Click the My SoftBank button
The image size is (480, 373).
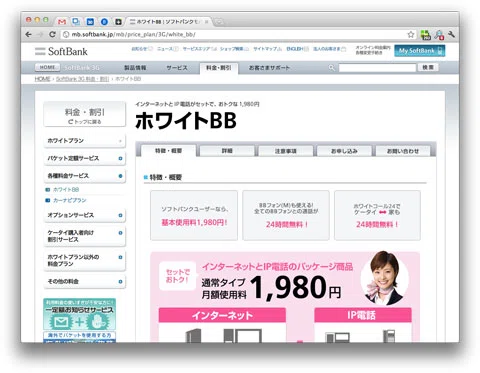(x=419, y=51)
